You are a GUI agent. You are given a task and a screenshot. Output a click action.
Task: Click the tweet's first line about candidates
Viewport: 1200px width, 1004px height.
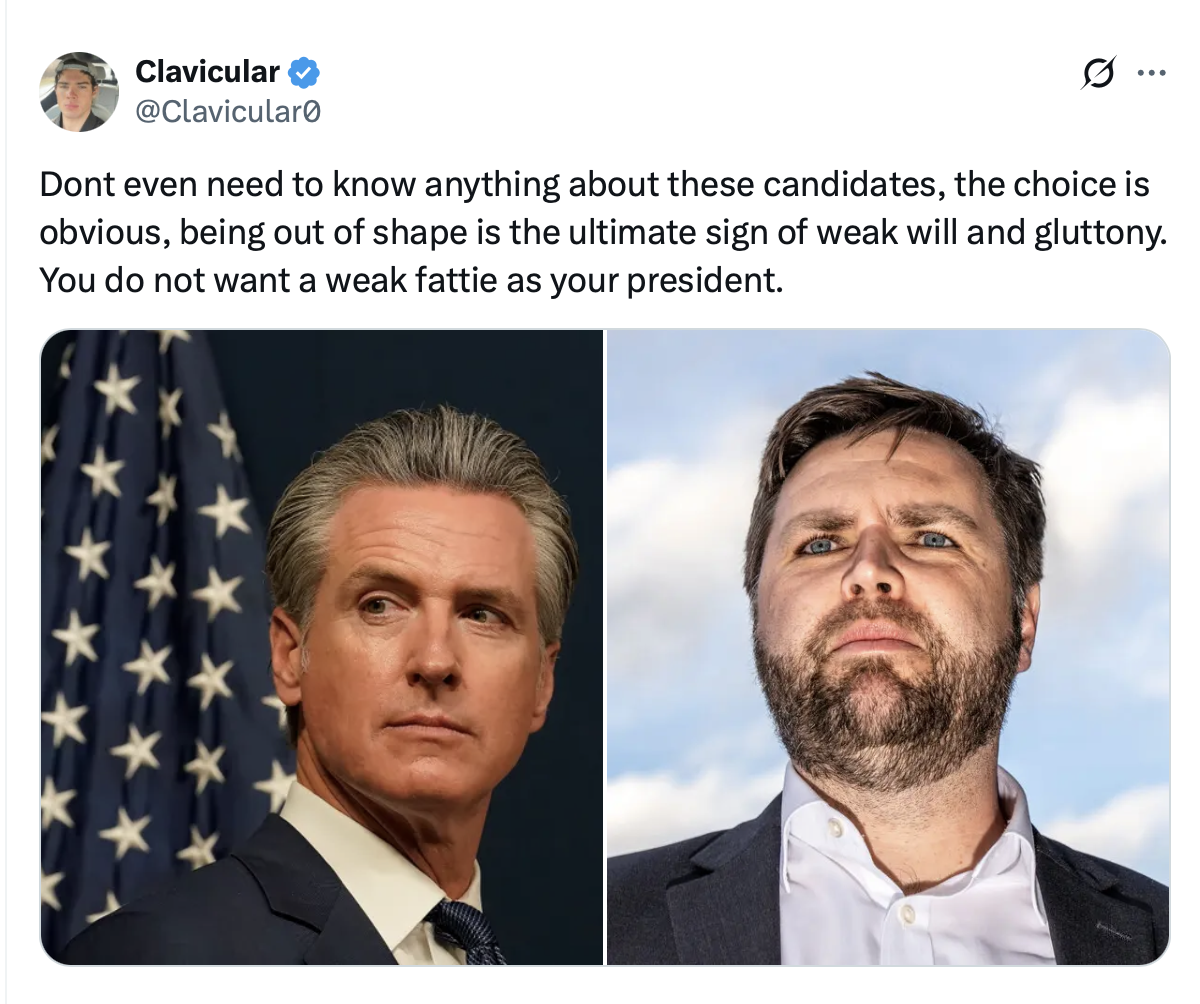(594, 185)
